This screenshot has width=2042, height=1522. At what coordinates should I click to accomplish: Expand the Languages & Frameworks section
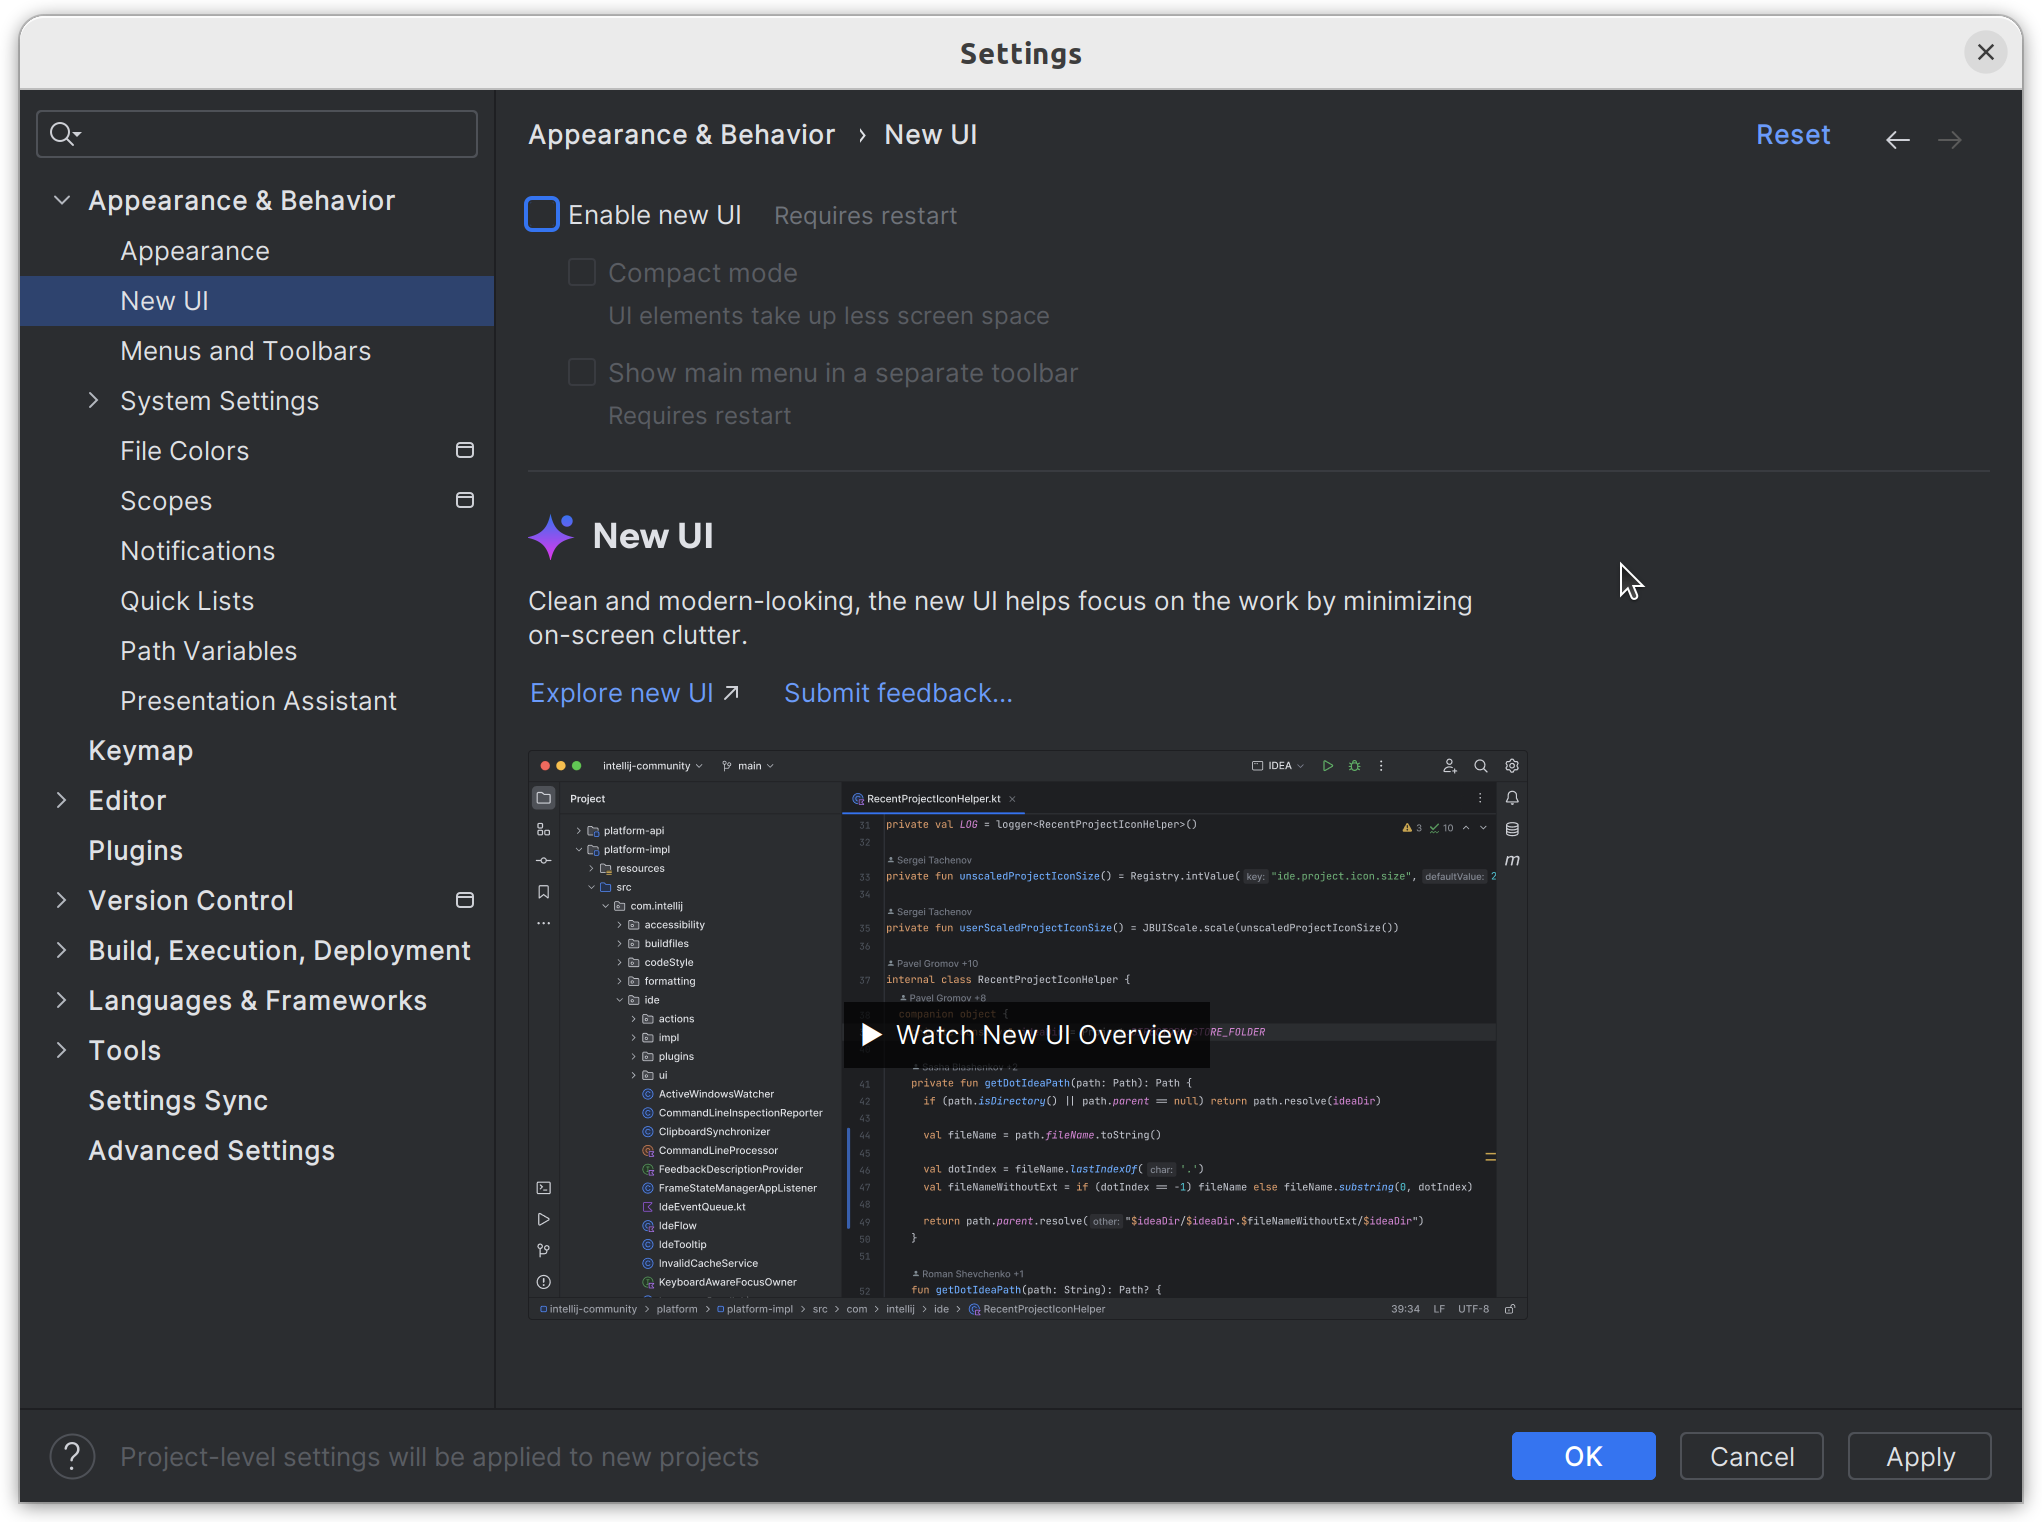[62, 1000]
